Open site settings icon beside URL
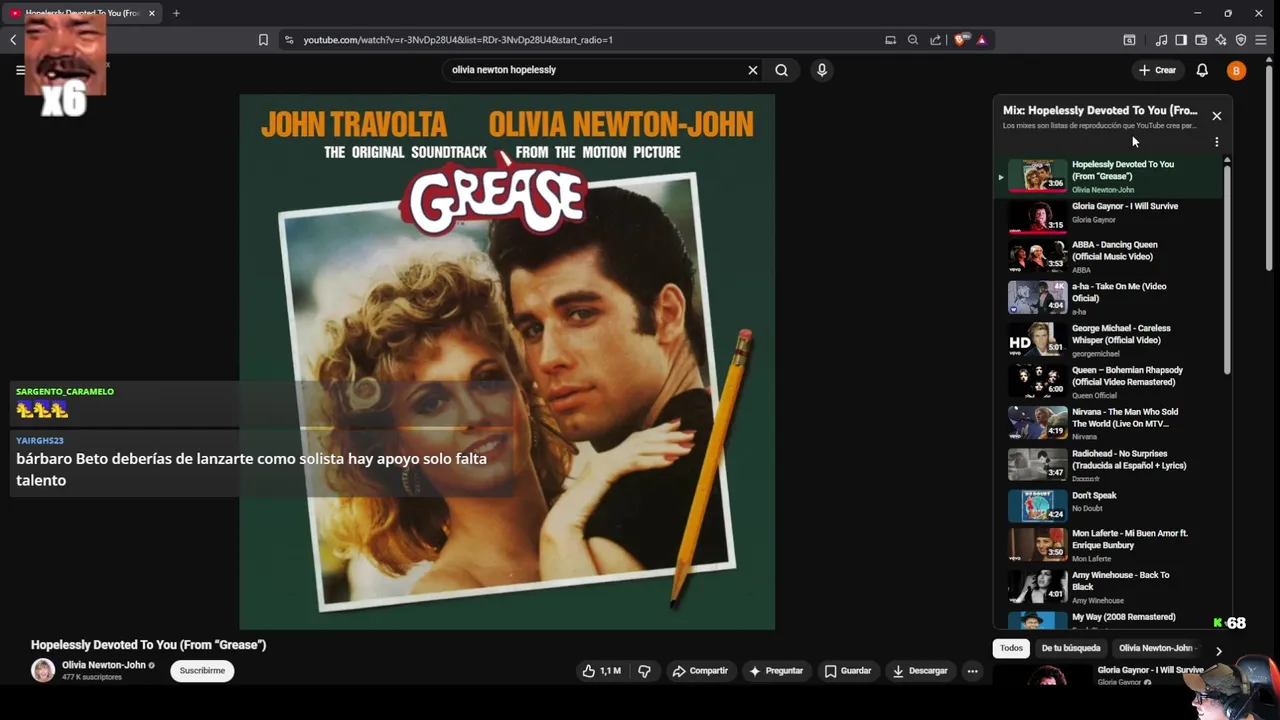1280x720 pixels. [289, 40]
